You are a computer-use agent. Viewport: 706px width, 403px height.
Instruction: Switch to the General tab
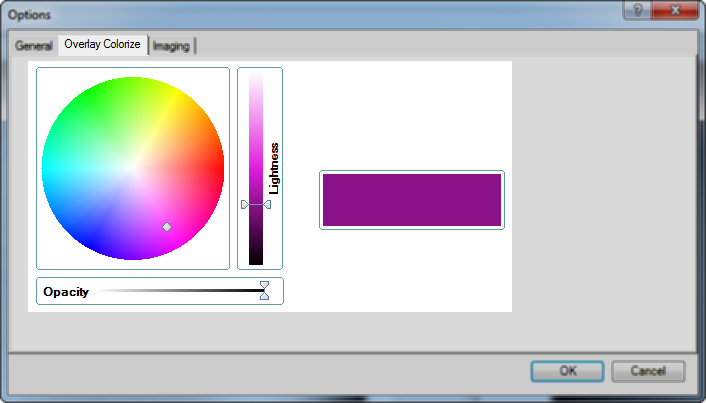point(34,45)
